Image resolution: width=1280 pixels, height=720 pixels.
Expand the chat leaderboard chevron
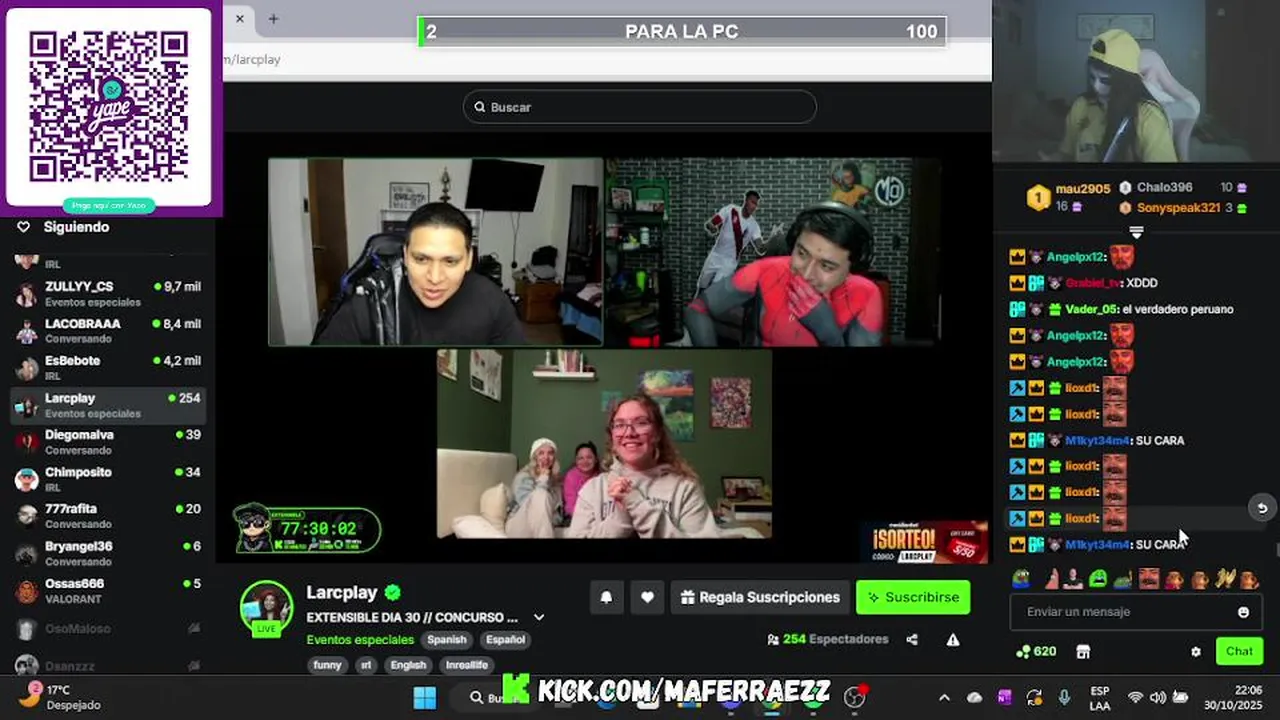point(1136,232)
